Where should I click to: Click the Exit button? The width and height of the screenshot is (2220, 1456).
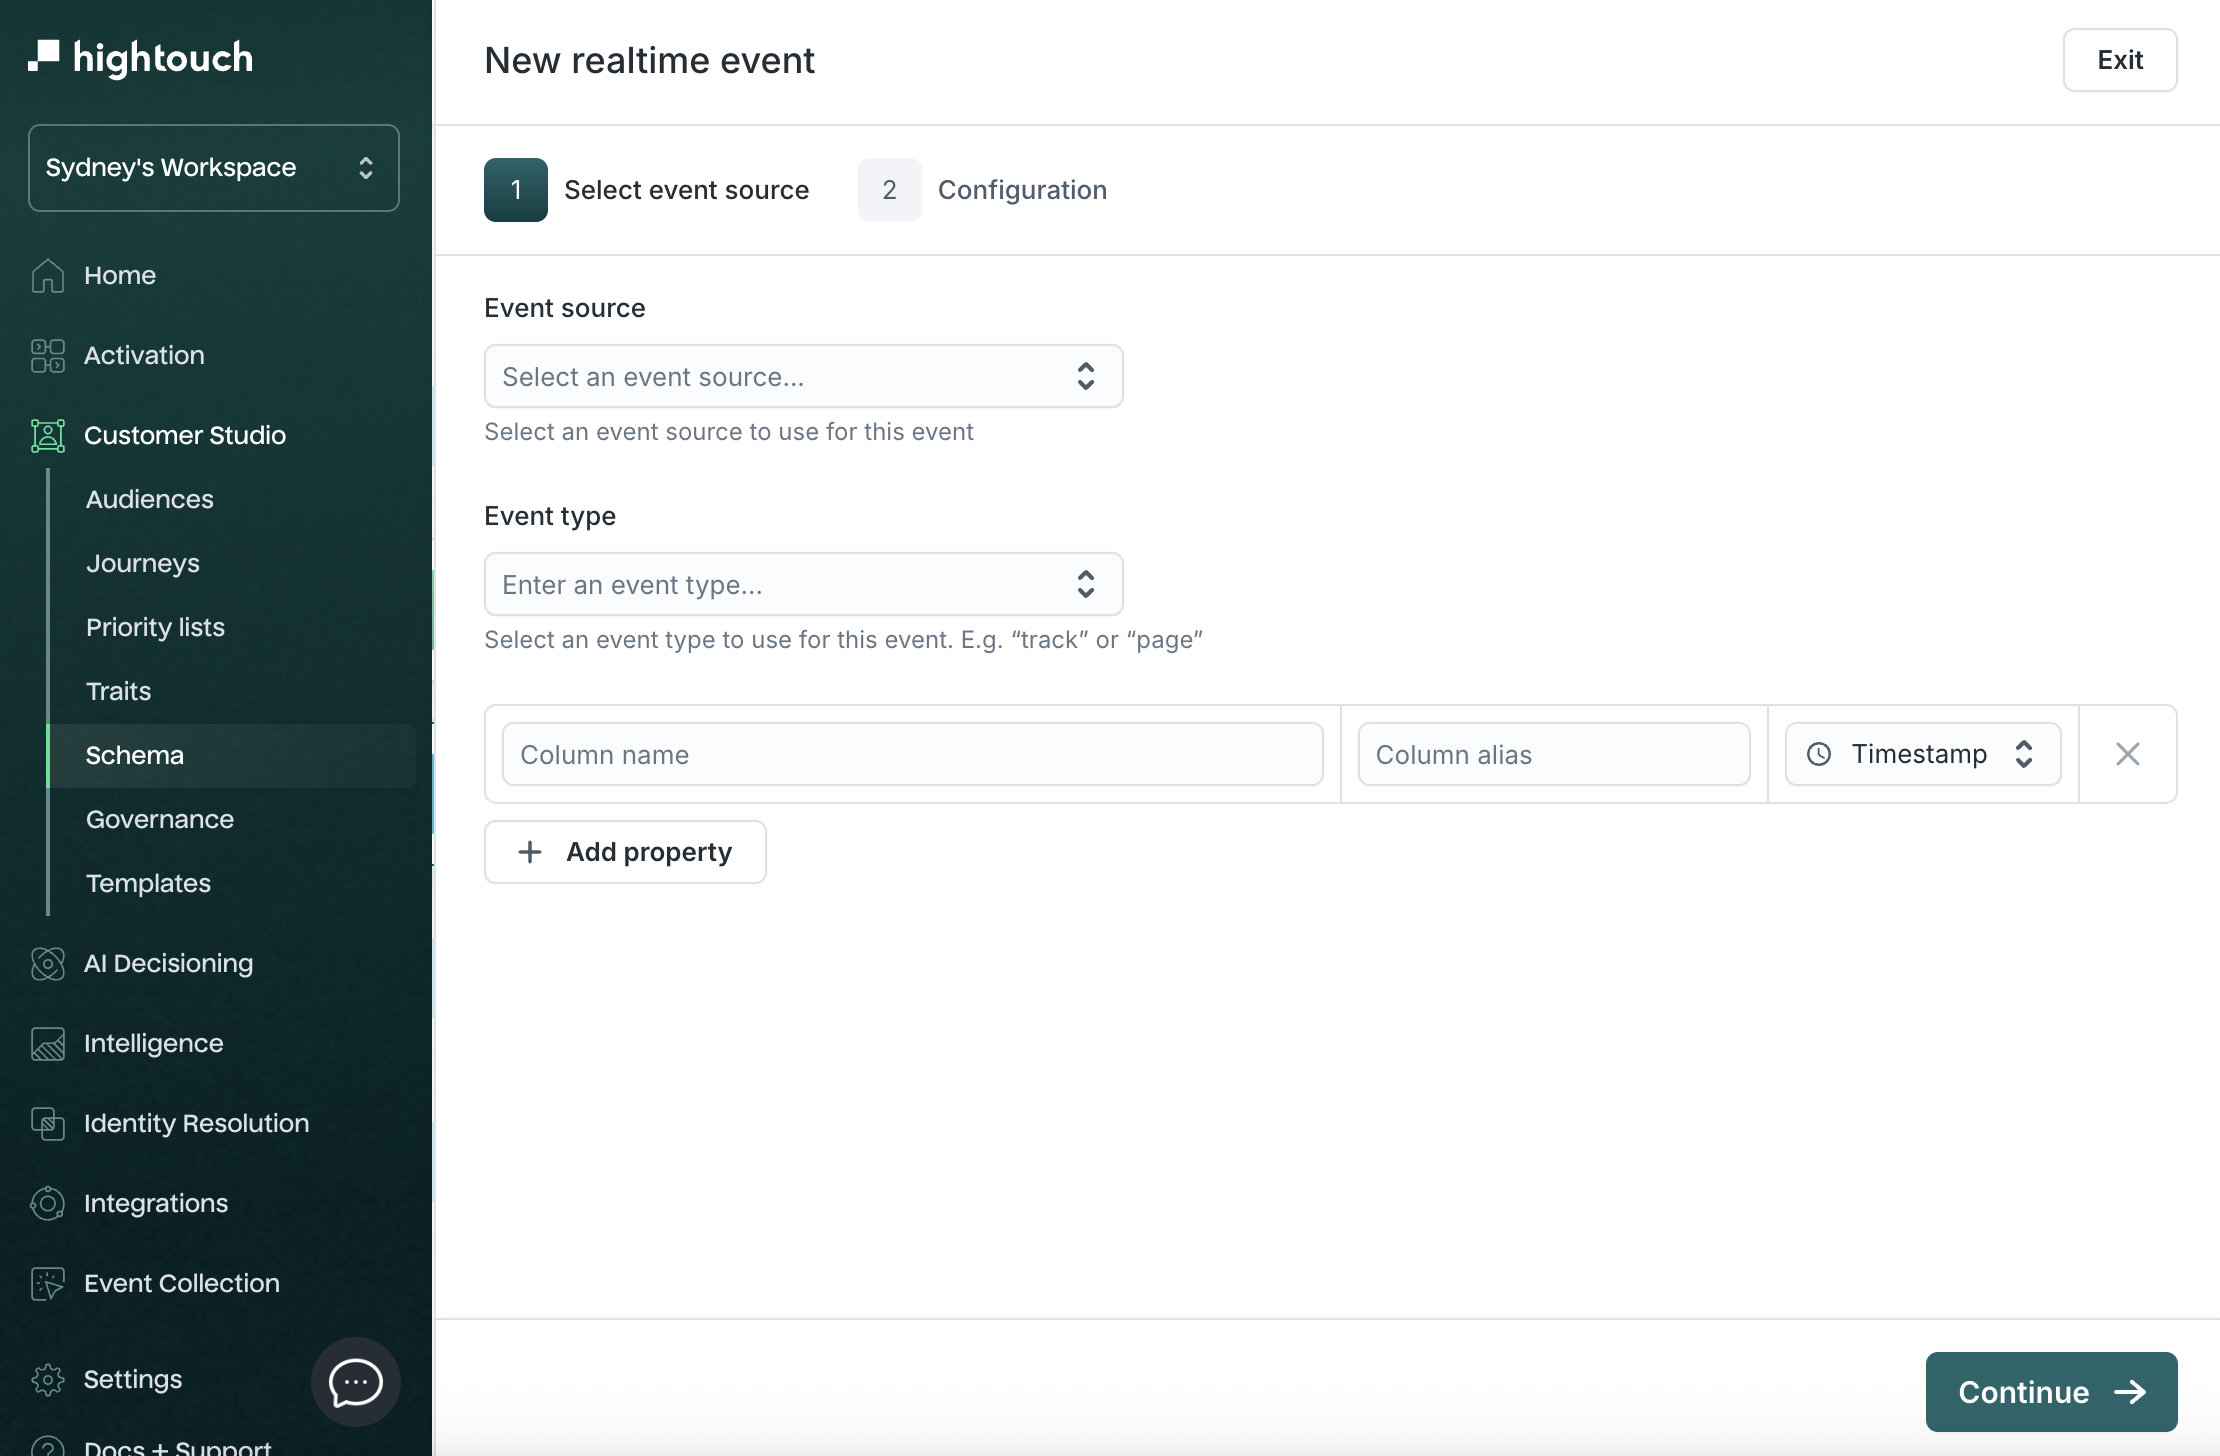click(x=2120, y=60)
